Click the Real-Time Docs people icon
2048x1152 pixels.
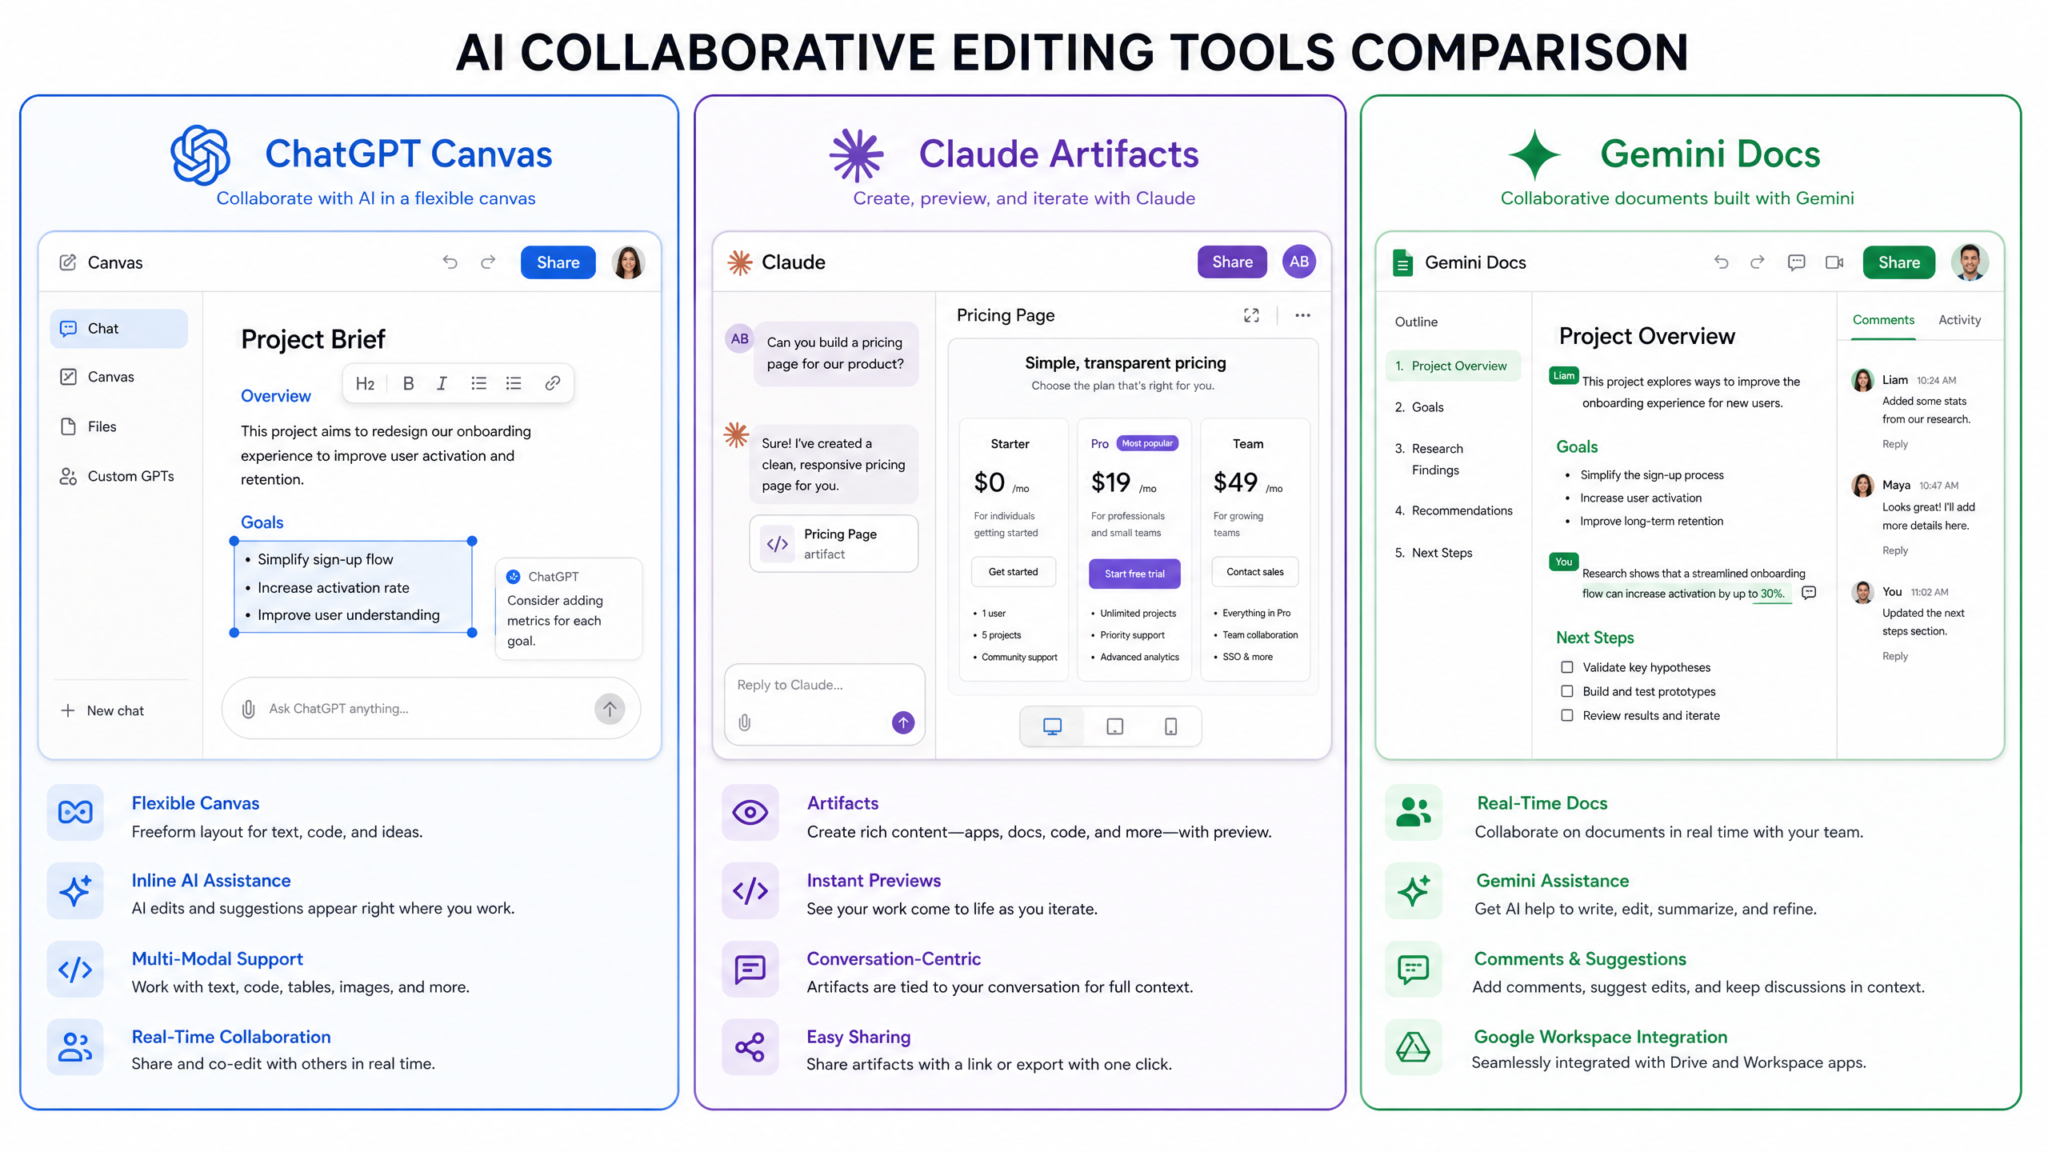(x=1413, y=812)
